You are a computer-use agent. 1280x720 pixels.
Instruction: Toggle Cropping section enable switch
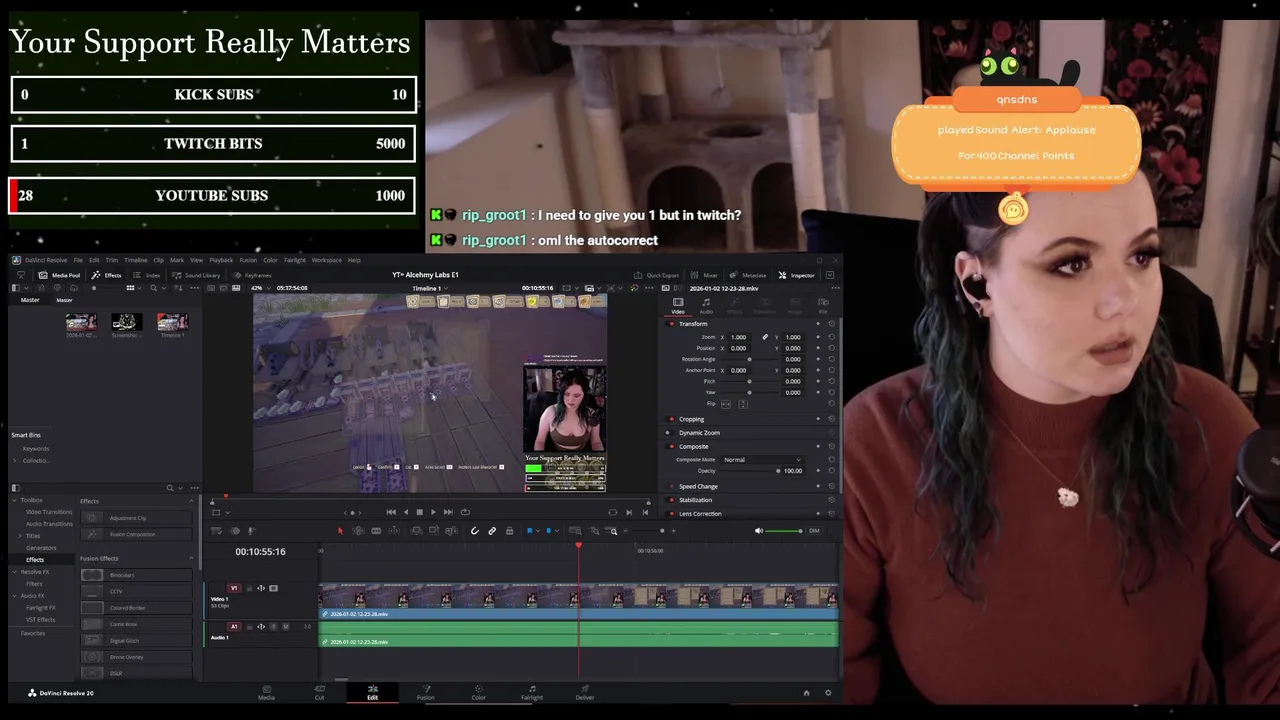point(671,419)
